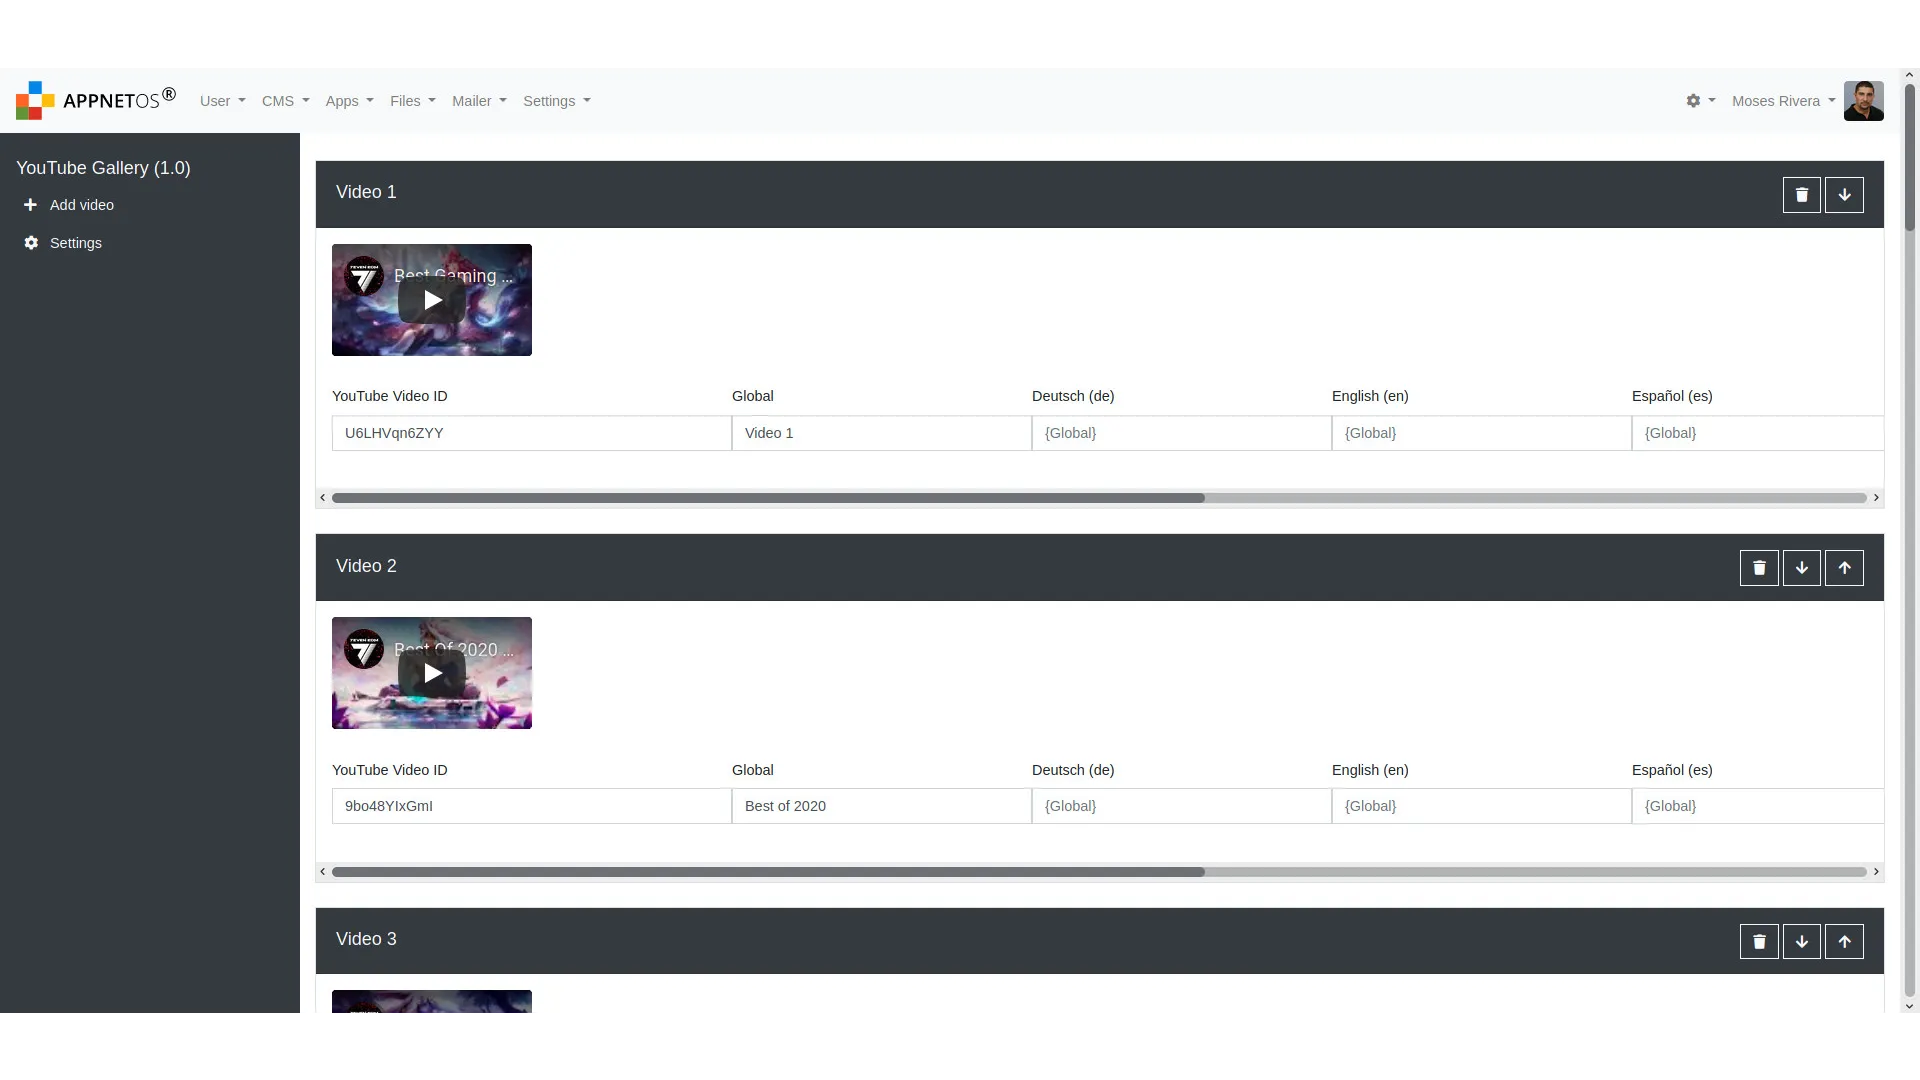Image resolution: width=1920 pixels, height=1080 pixels.
Task: Click the settings gear icon top-right
Action: [x=1693, y=100]
